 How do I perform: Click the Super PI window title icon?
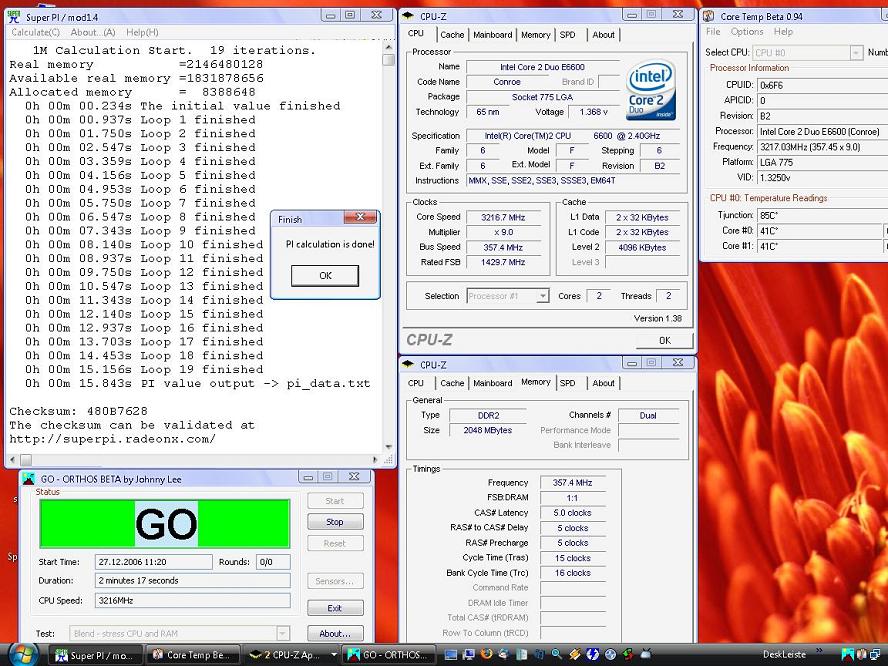(x=15, y=17)
